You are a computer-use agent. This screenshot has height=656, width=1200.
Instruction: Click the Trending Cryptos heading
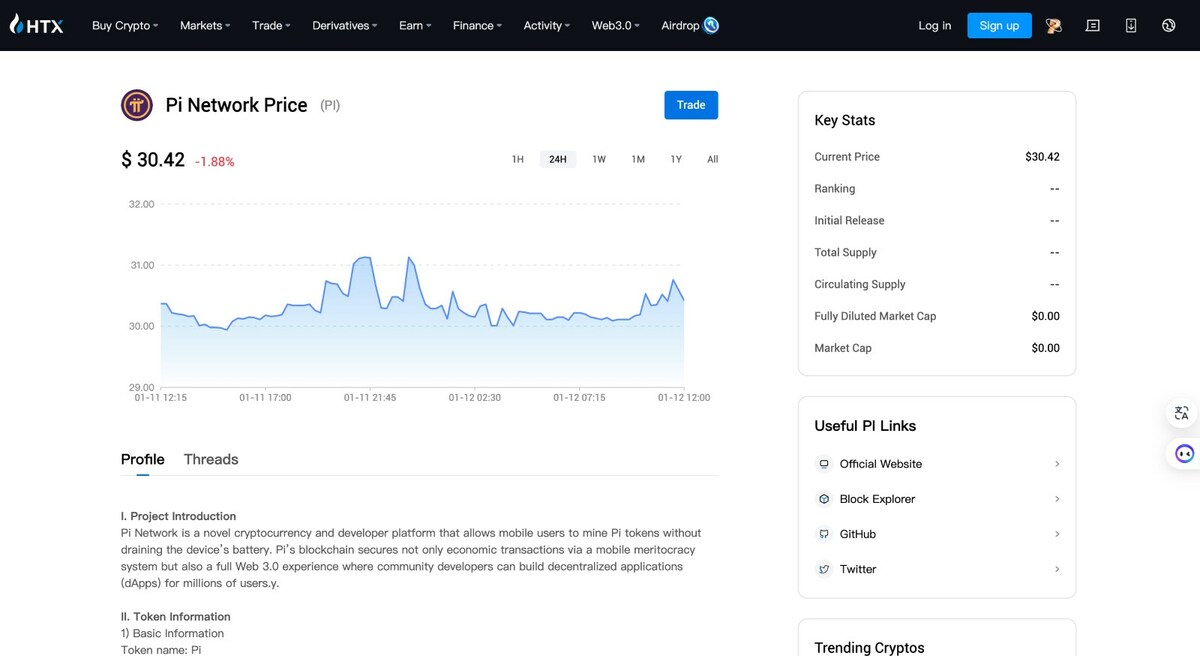click(870, 647)
